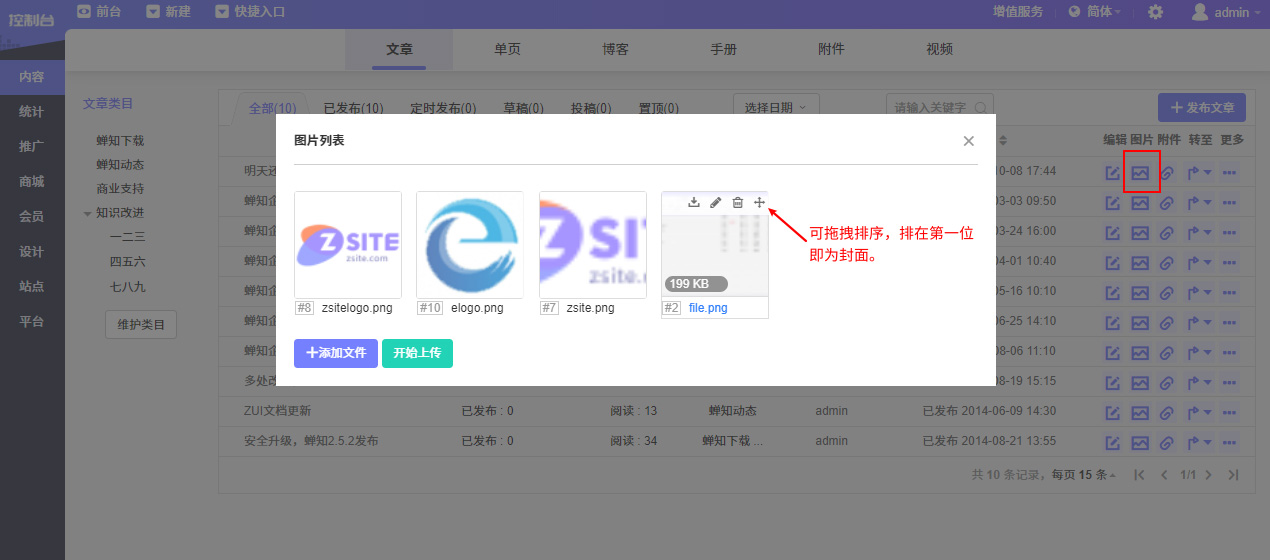Open the settings gear in top bar

point(1155,12)
